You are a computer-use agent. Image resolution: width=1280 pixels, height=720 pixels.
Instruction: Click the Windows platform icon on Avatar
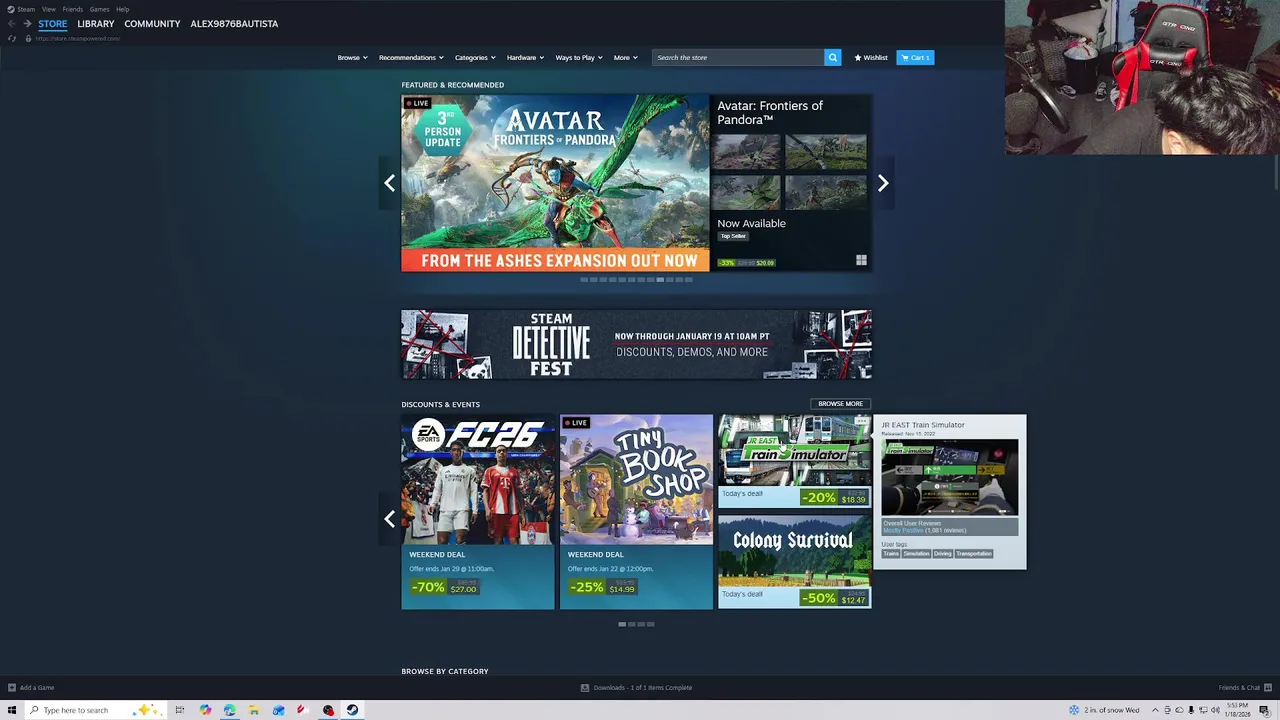tap(861, 260)
